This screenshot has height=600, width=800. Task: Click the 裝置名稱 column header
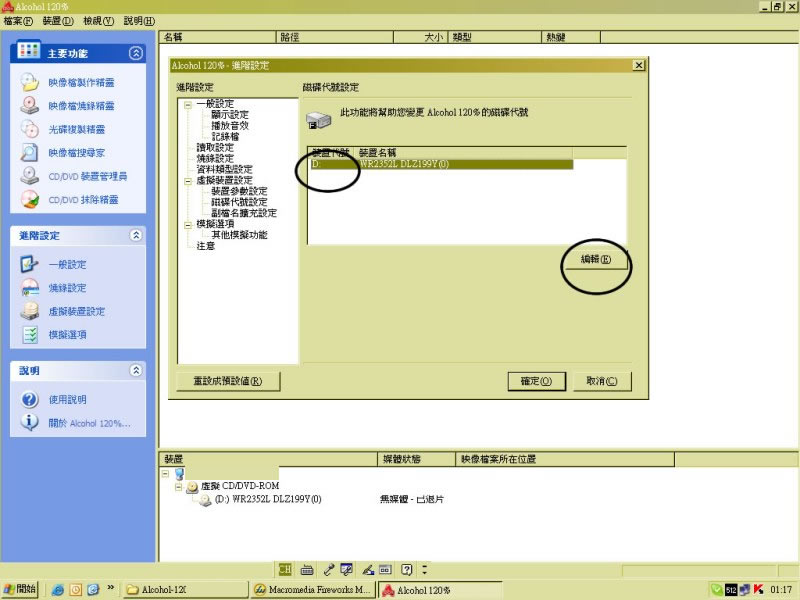(463, 153)
